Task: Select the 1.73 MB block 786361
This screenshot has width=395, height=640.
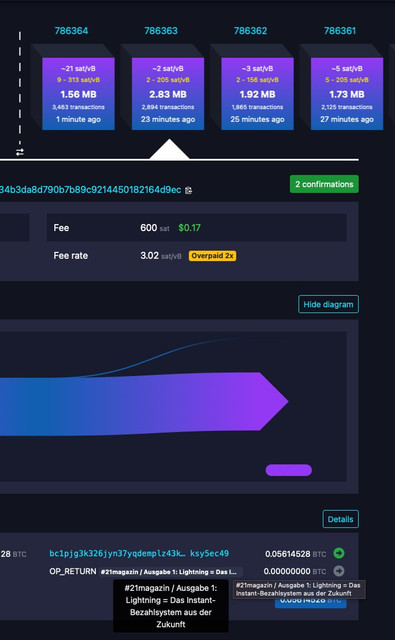Action: tap(347, 94)
